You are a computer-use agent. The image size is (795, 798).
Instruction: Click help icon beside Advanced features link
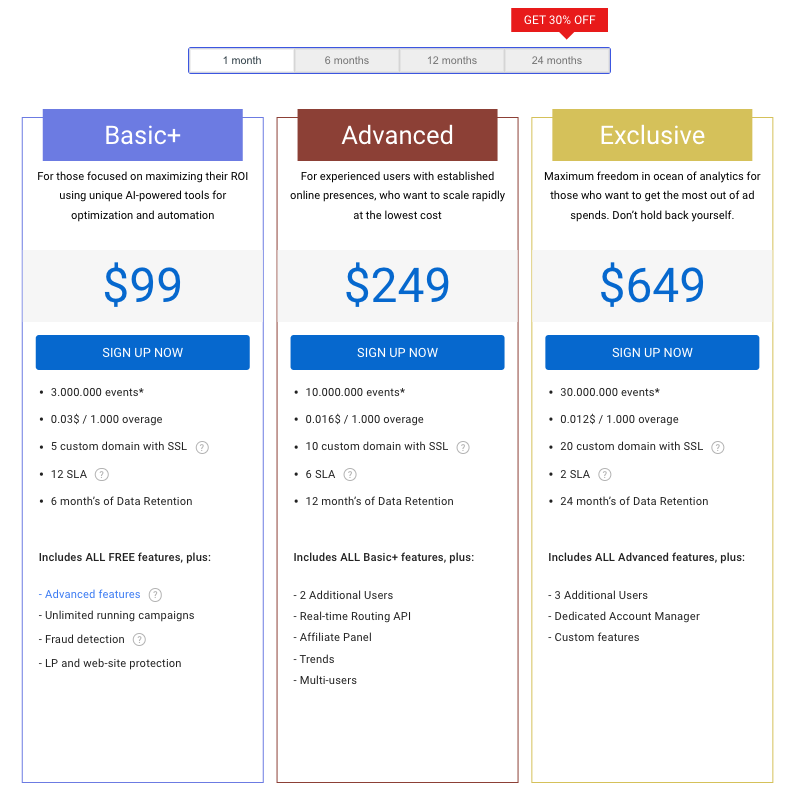[155, 595]
